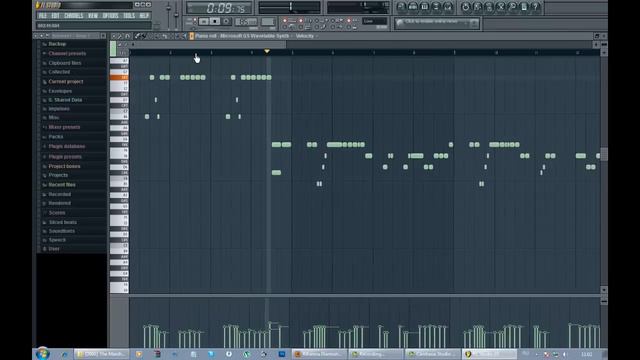Select Scores folder in browser

57,213
